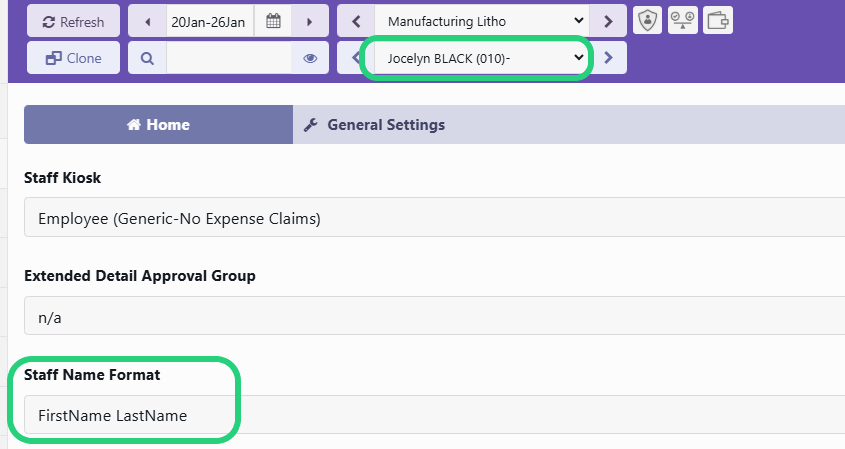The image size is (845, 449).
Task: Click the 20Jan-26Jan date range field
Action: [209, 21]
